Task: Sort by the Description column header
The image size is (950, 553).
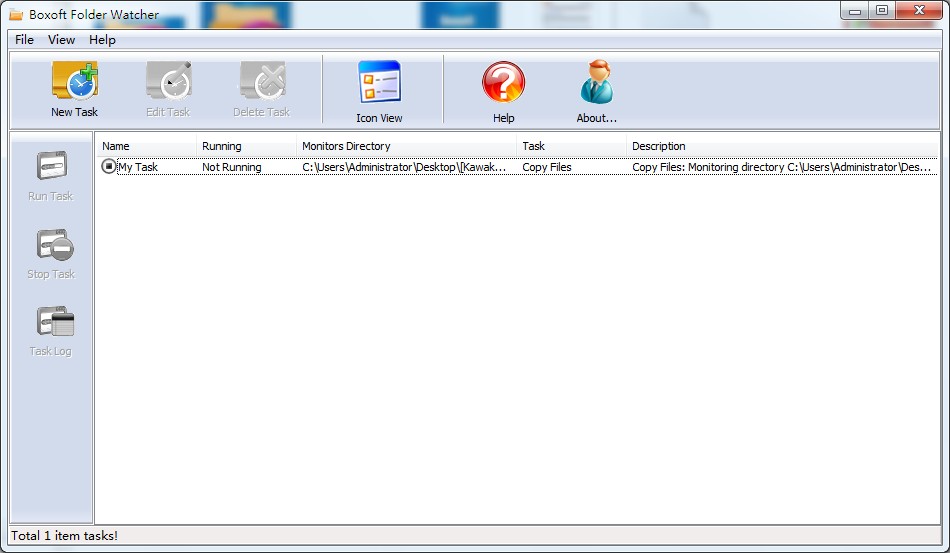Action: click(782, 146)
